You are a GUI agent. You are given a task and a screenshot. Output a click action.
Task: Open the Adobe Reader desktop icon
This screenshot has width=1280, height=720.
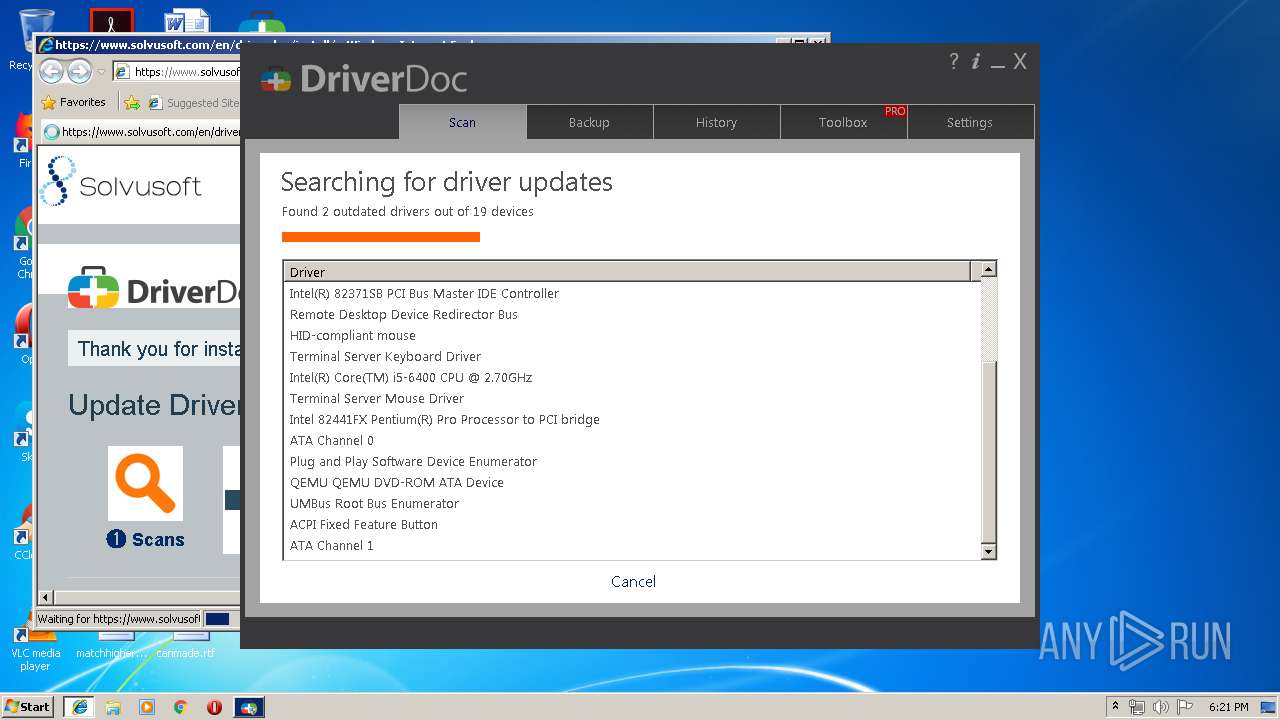tap(111, 22)
